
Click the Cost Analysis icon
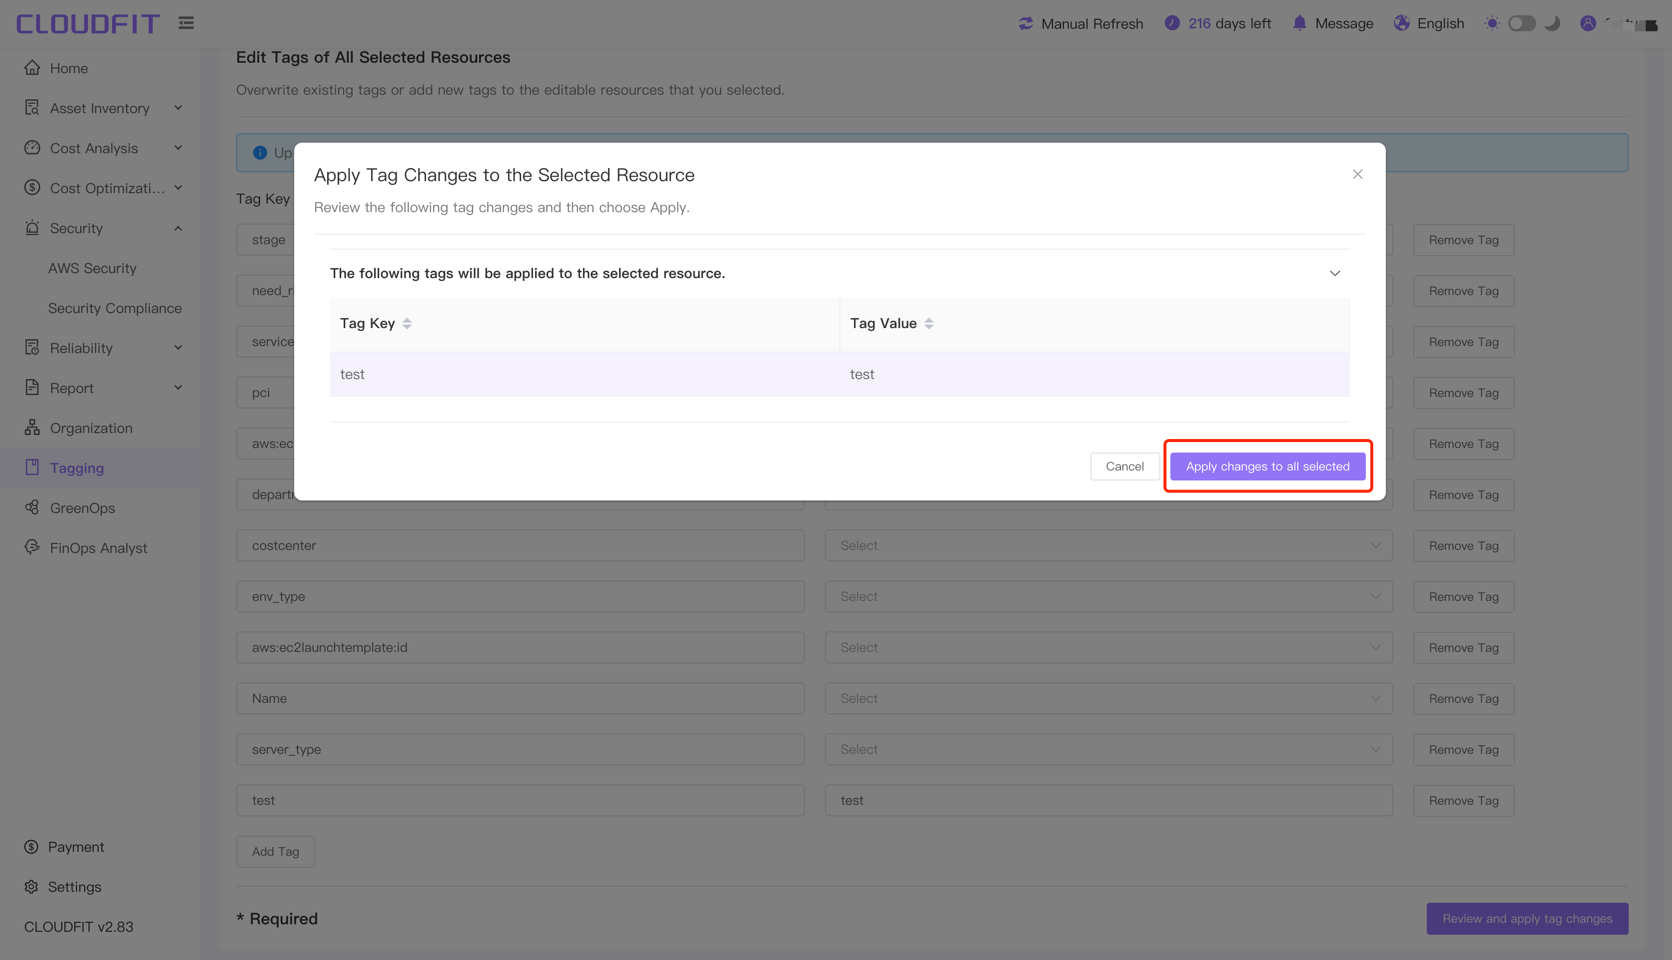coord(32,148)
